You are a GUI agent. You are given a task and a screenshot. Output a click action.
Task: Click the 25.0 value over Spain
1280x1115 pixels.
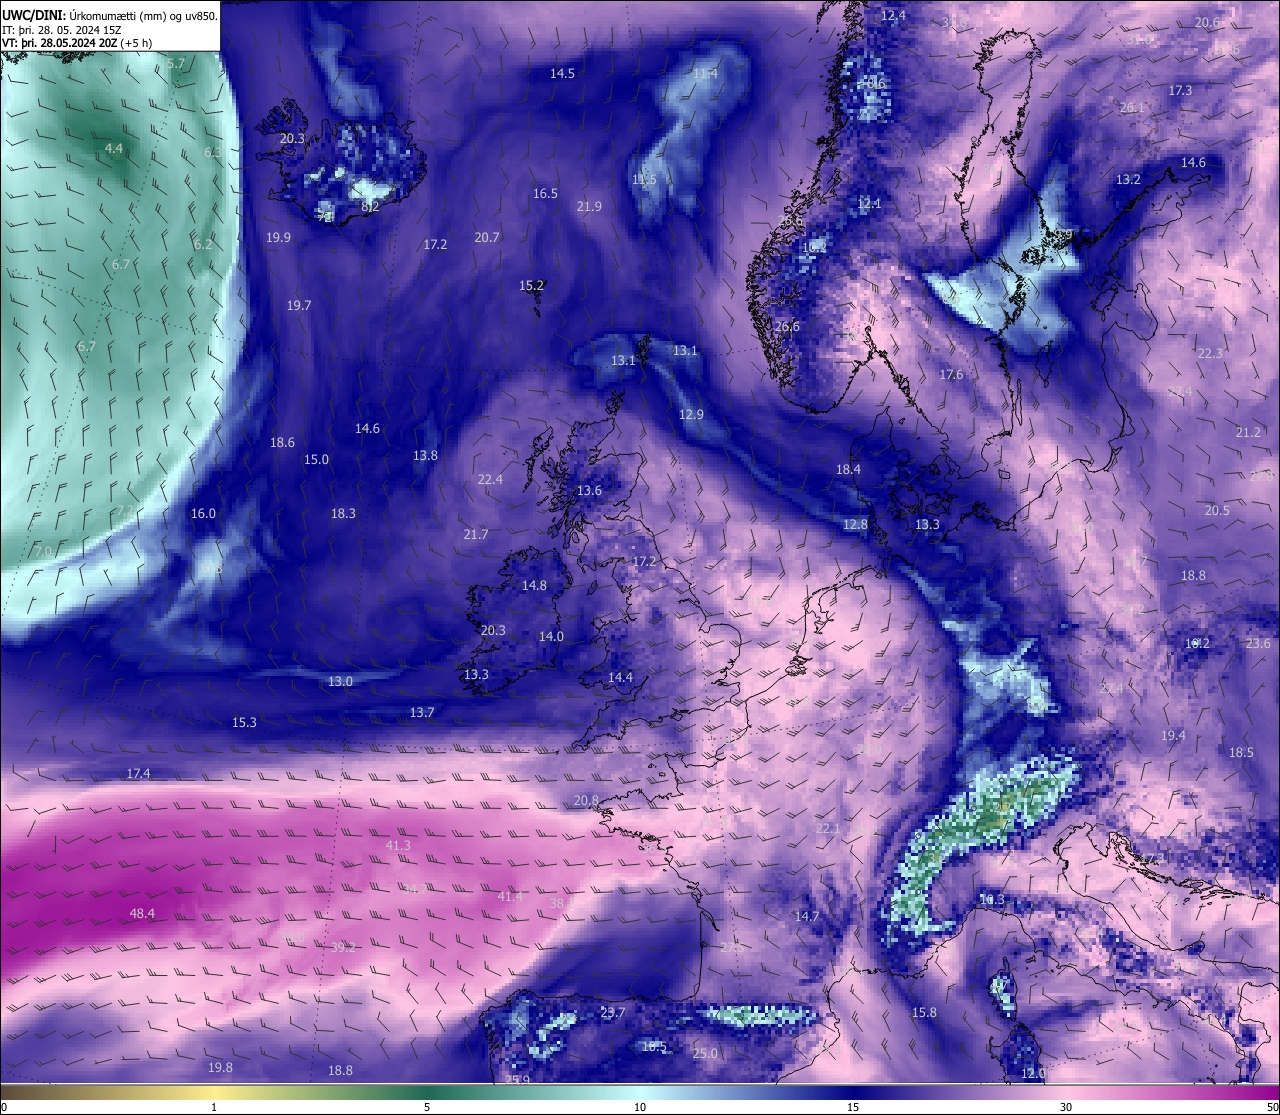point(705,1053)
